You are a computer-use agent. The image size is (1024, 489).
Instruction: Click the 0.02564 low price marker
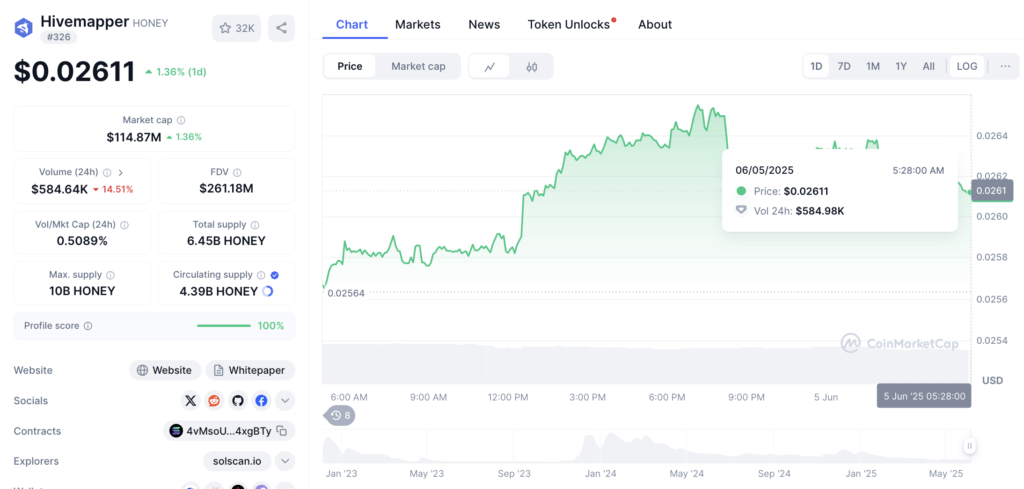pos(346,293)
